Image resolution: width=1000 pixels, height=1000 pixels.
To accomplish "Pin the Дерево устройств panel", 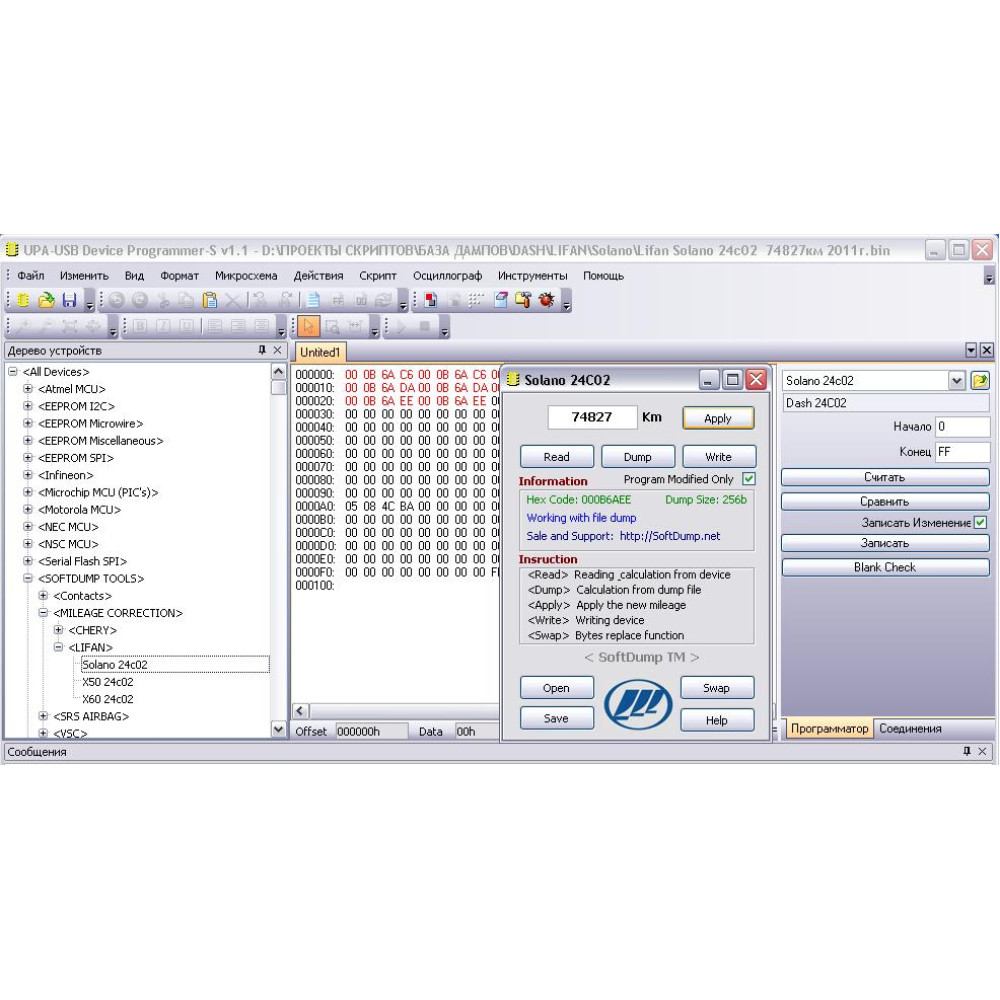I will tap(261, 350).
